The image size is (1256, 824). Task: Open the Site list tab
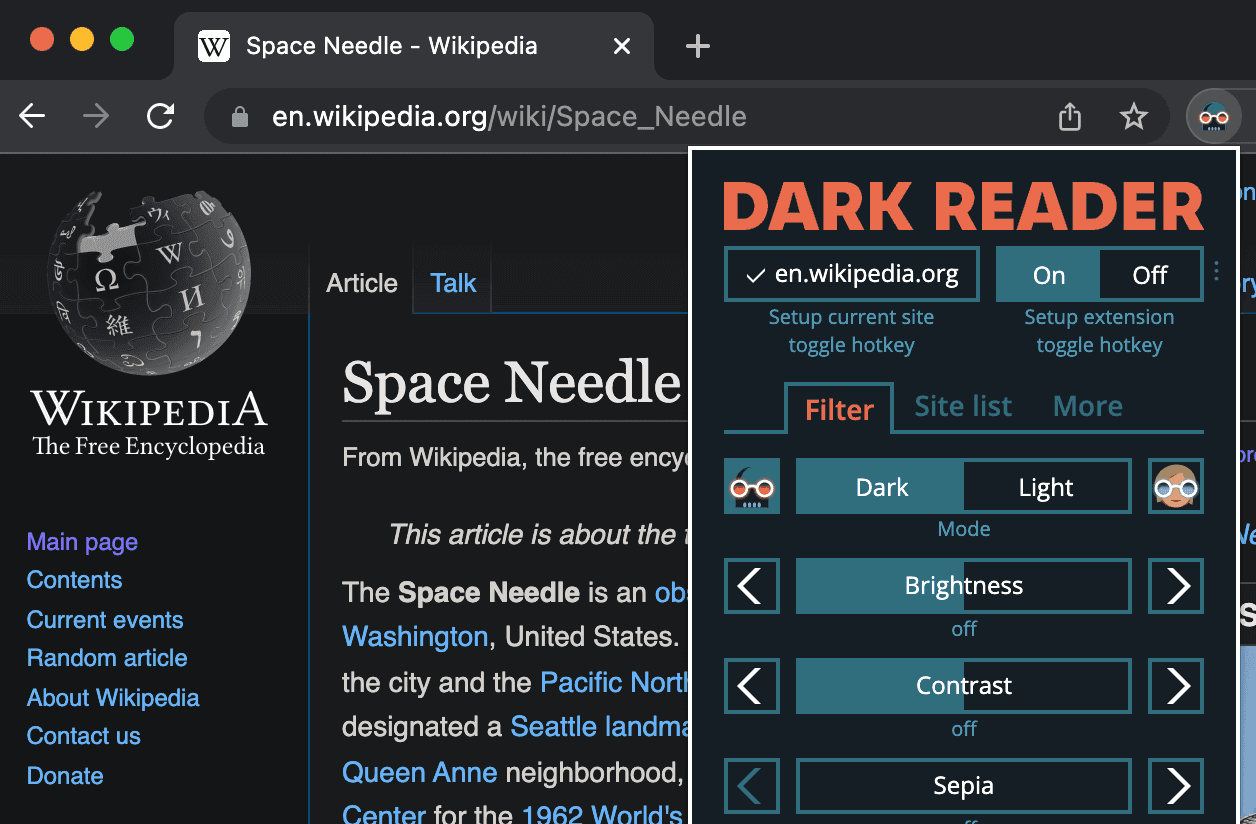pyautogui.click(x=963, y=406)
